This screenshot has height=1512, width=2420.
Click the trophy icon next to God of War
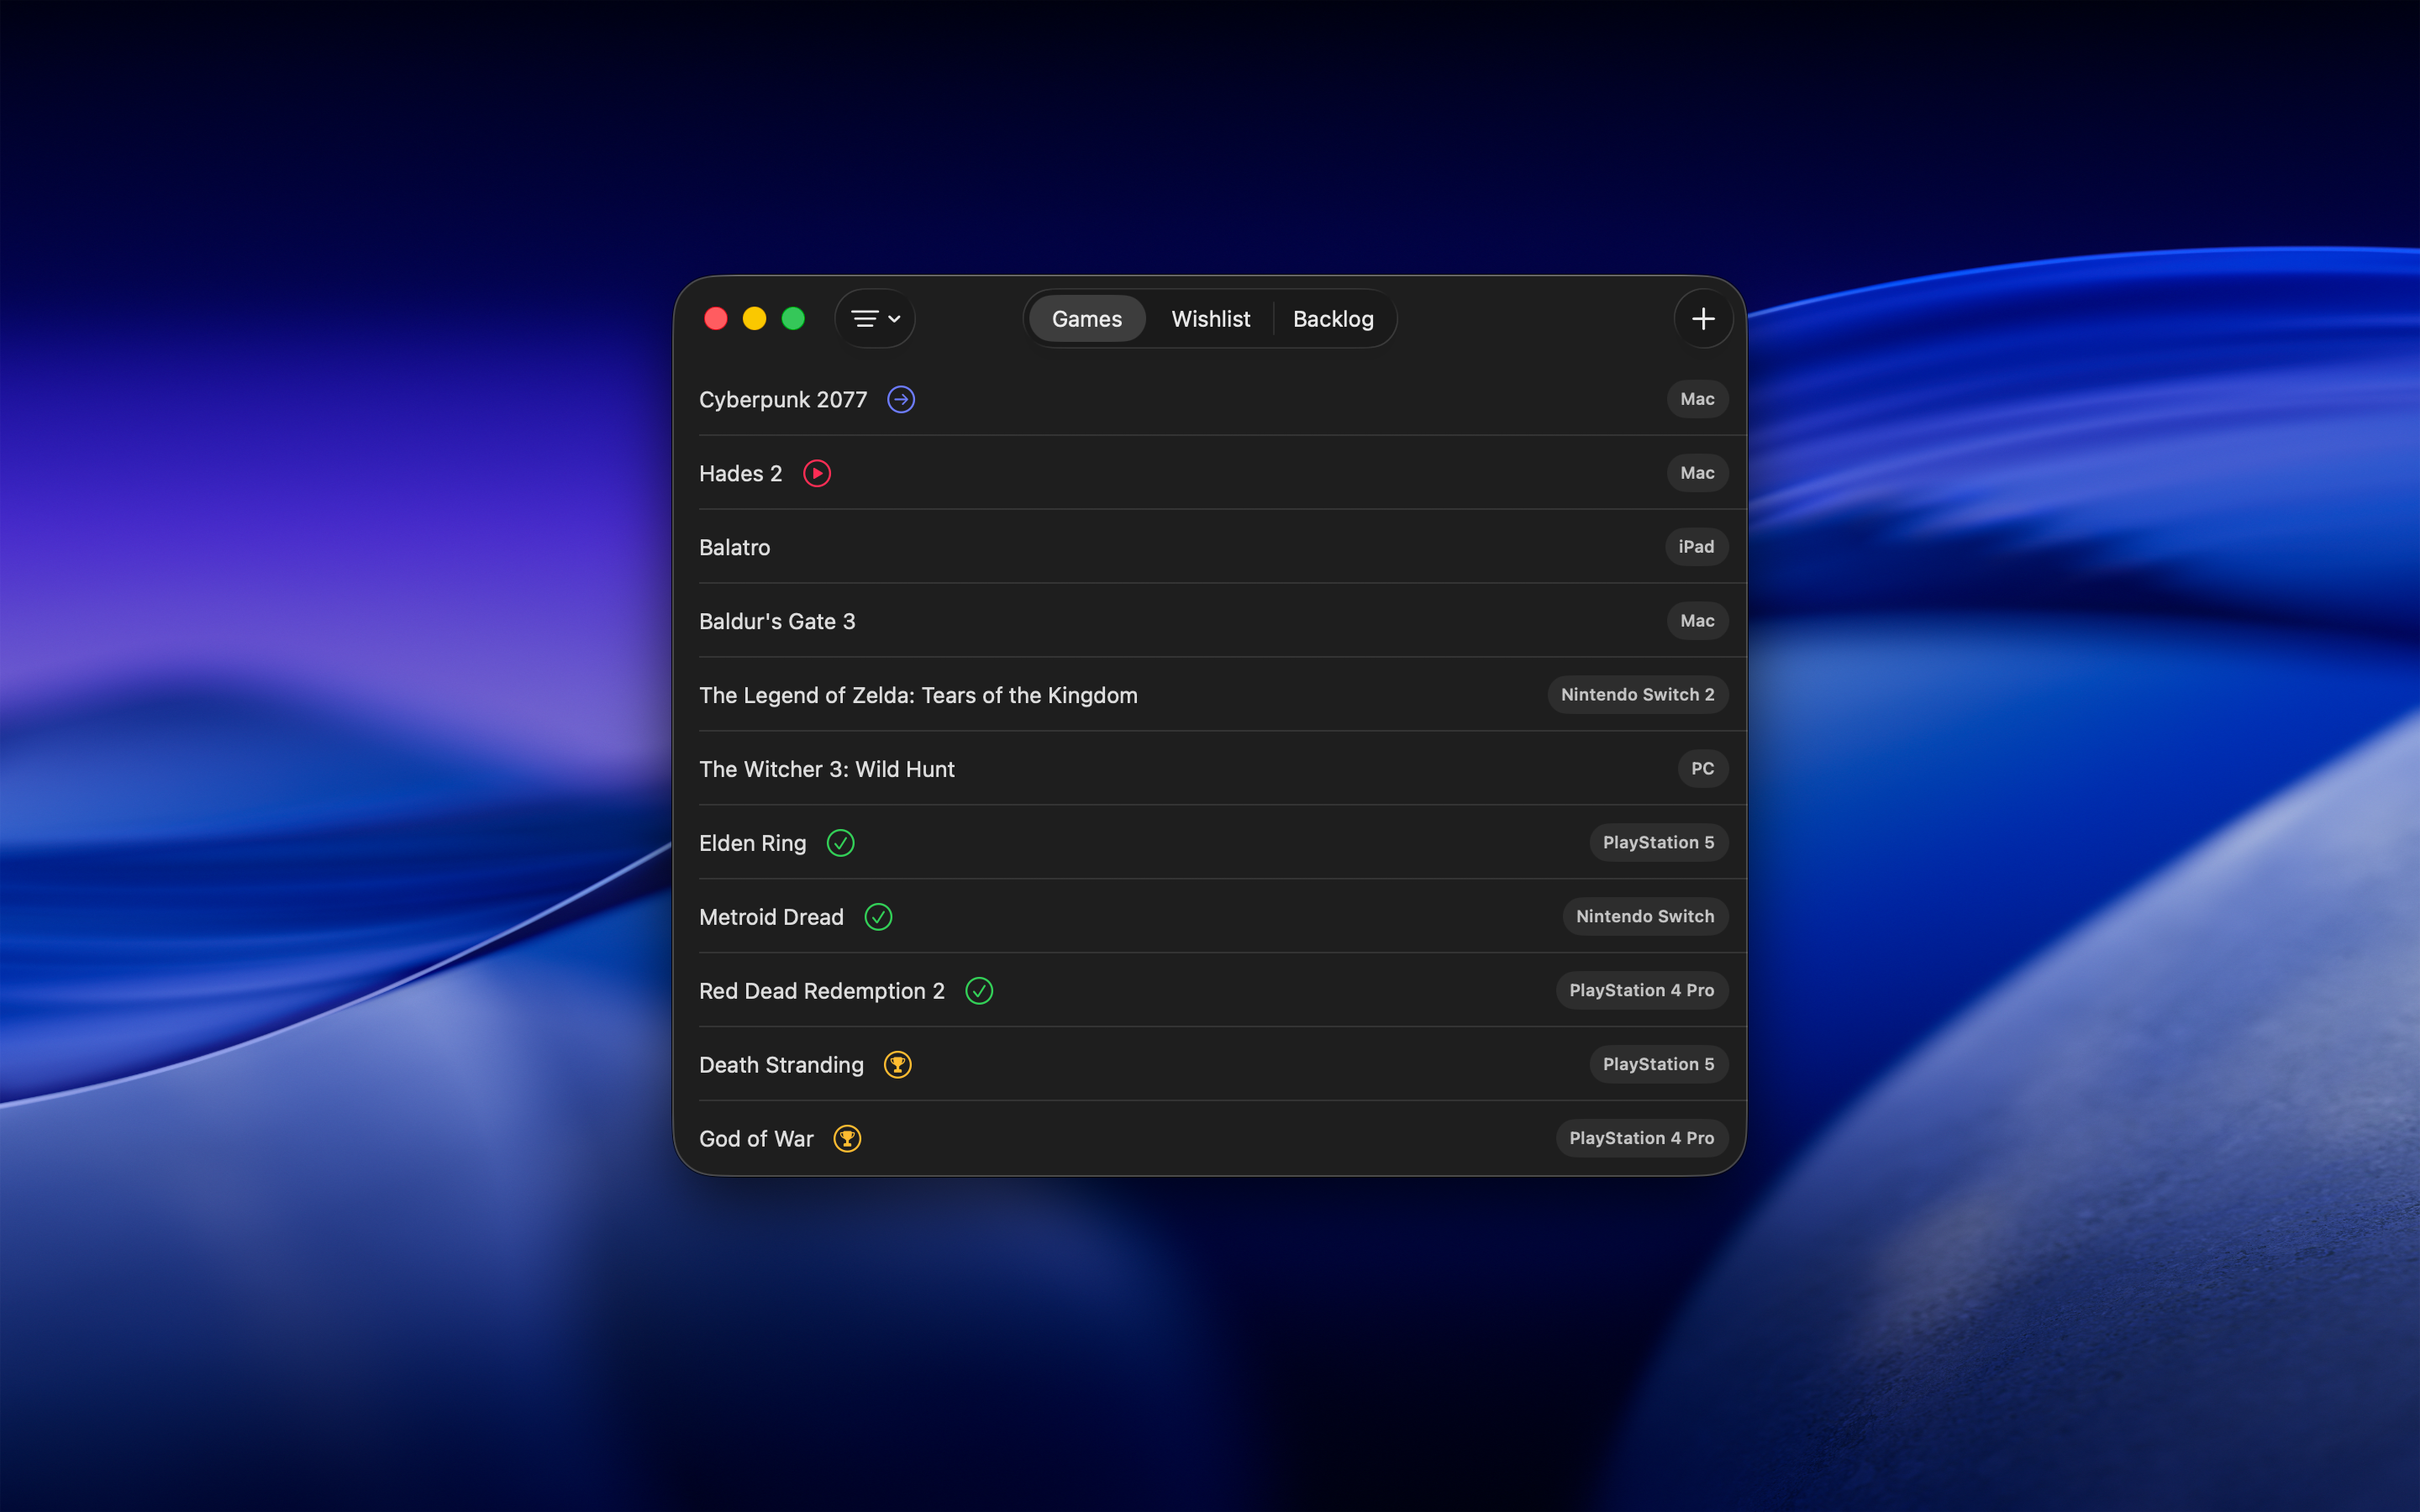click(847, 1139)
